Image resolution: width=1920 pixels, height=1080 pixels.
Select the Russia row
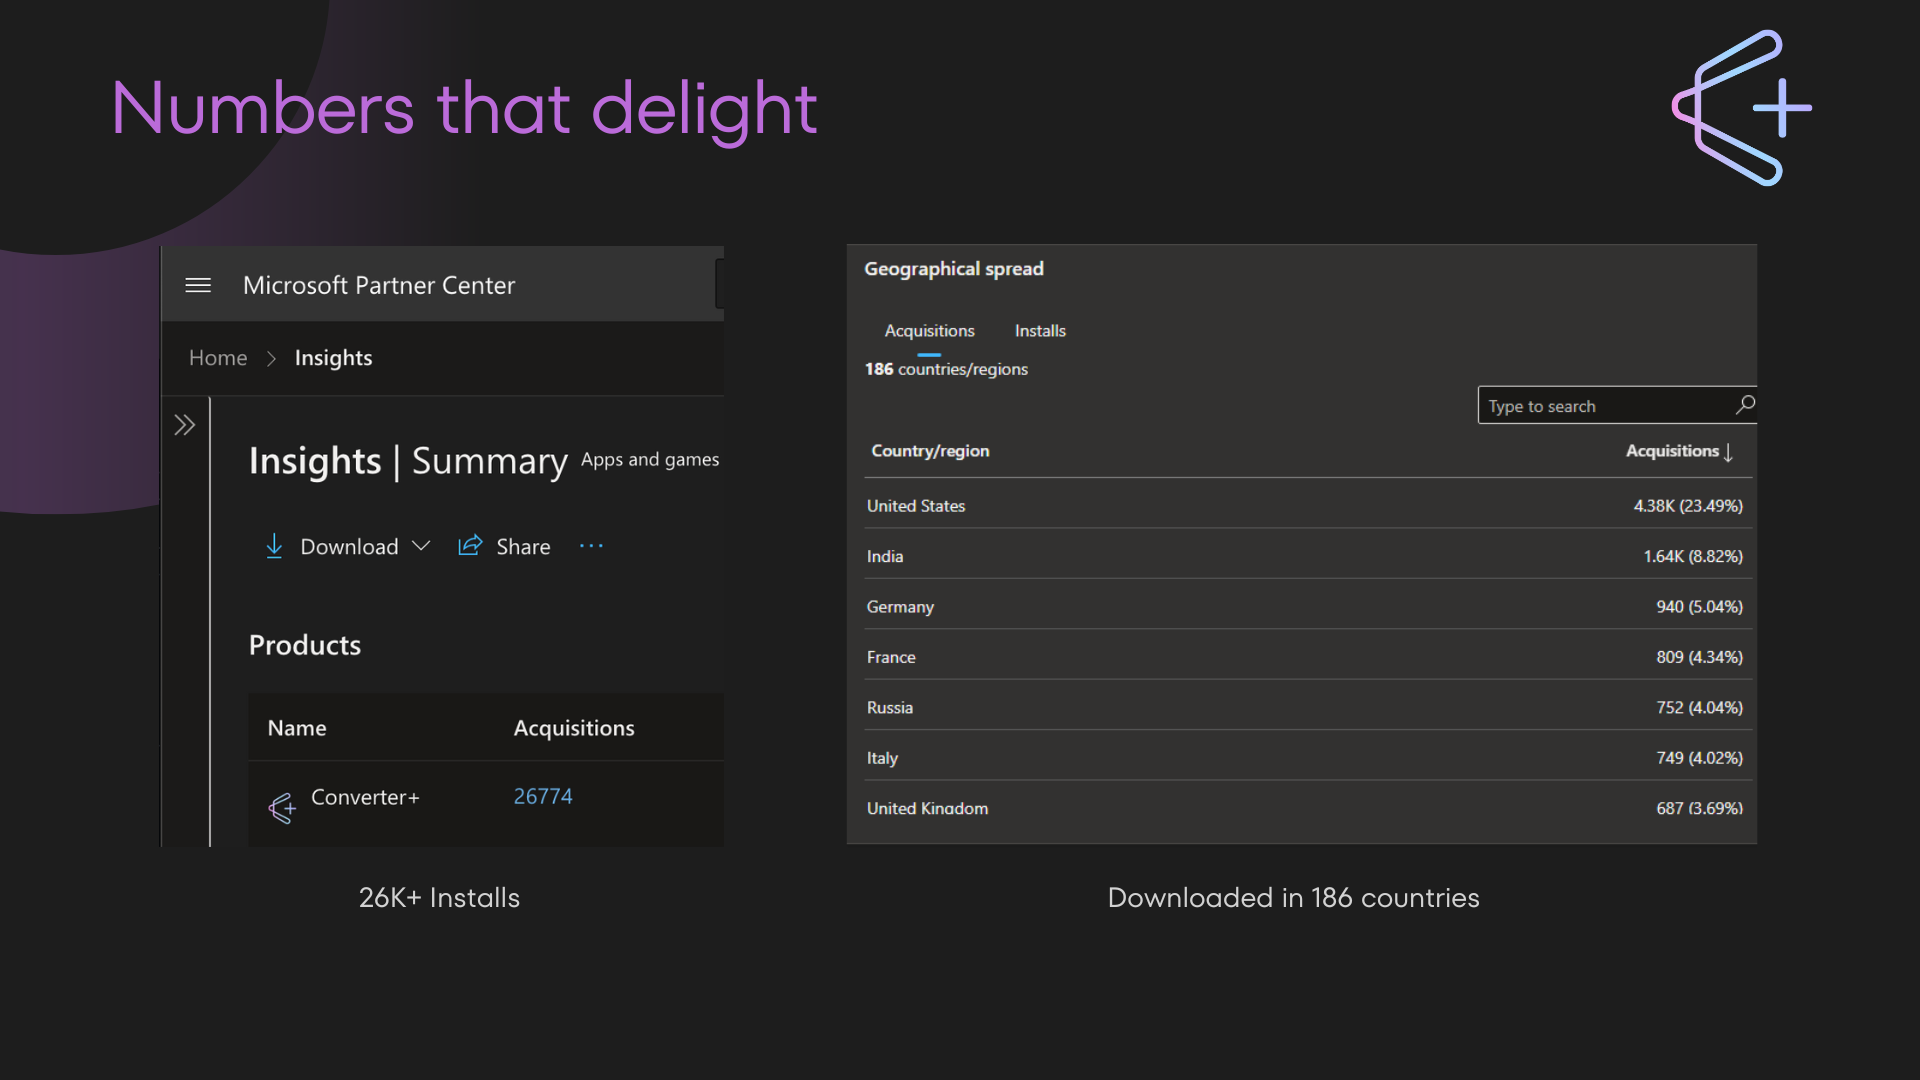1308,707
